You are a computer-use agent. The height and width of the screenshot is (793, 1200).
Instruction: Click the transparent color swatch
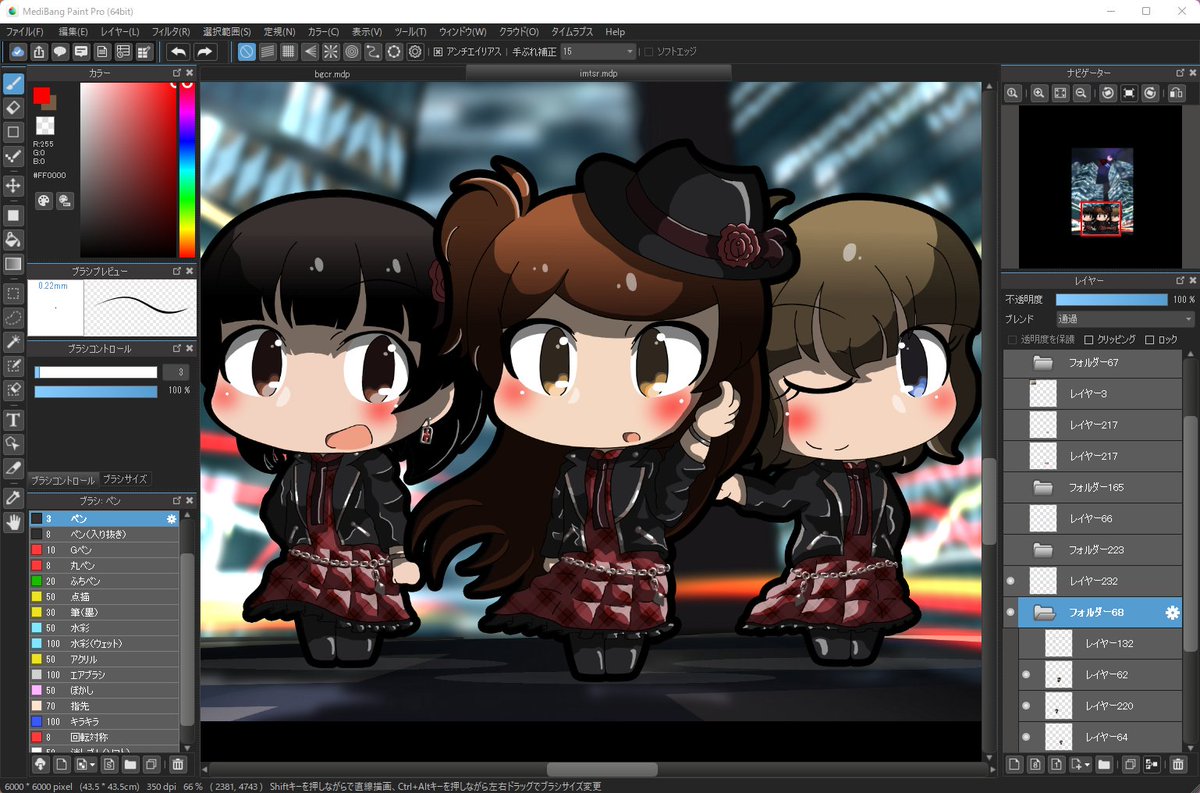45,125
